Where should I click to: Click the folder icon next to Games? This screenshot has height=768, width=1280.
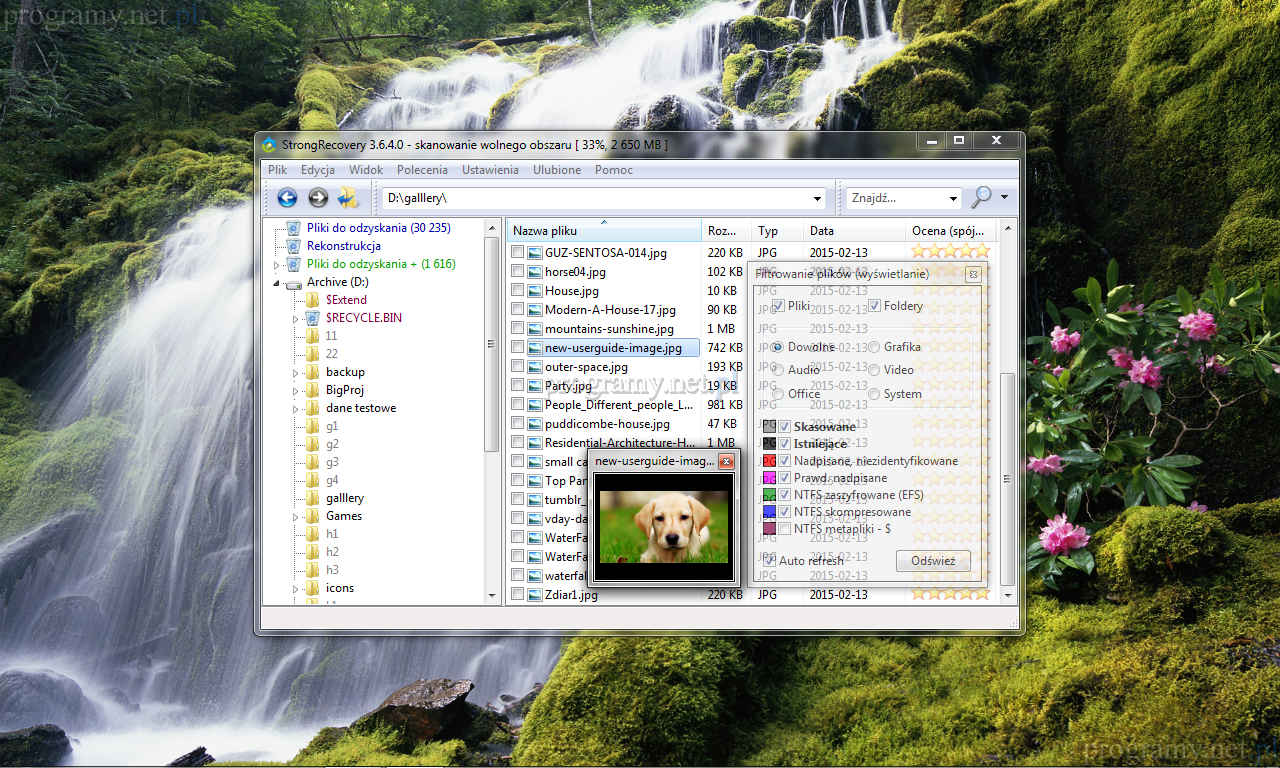coord(312,516)
